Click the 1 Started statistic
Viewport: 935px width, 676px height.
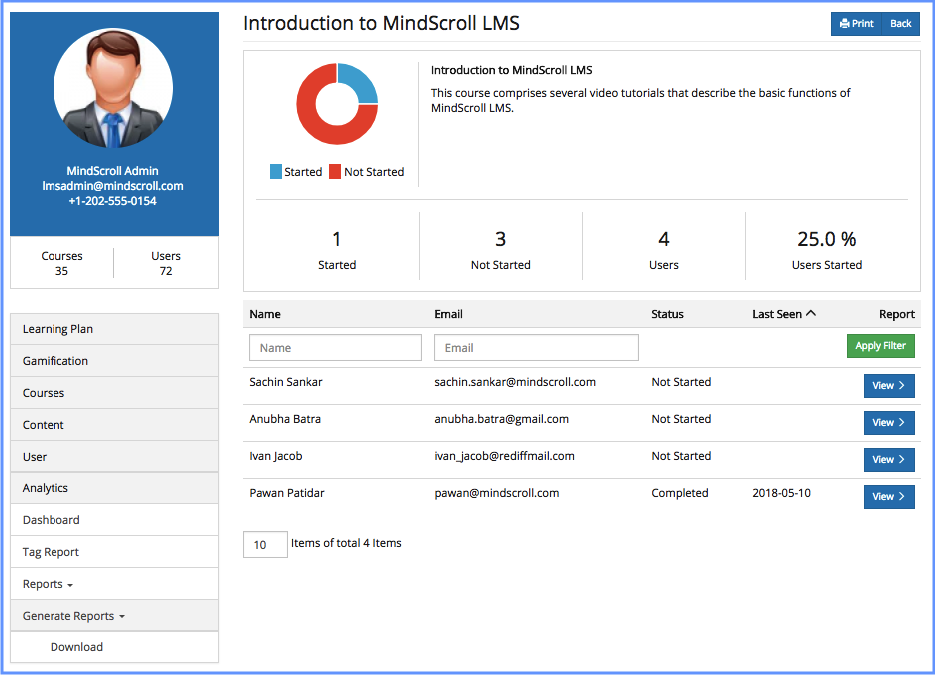(337, 250)
